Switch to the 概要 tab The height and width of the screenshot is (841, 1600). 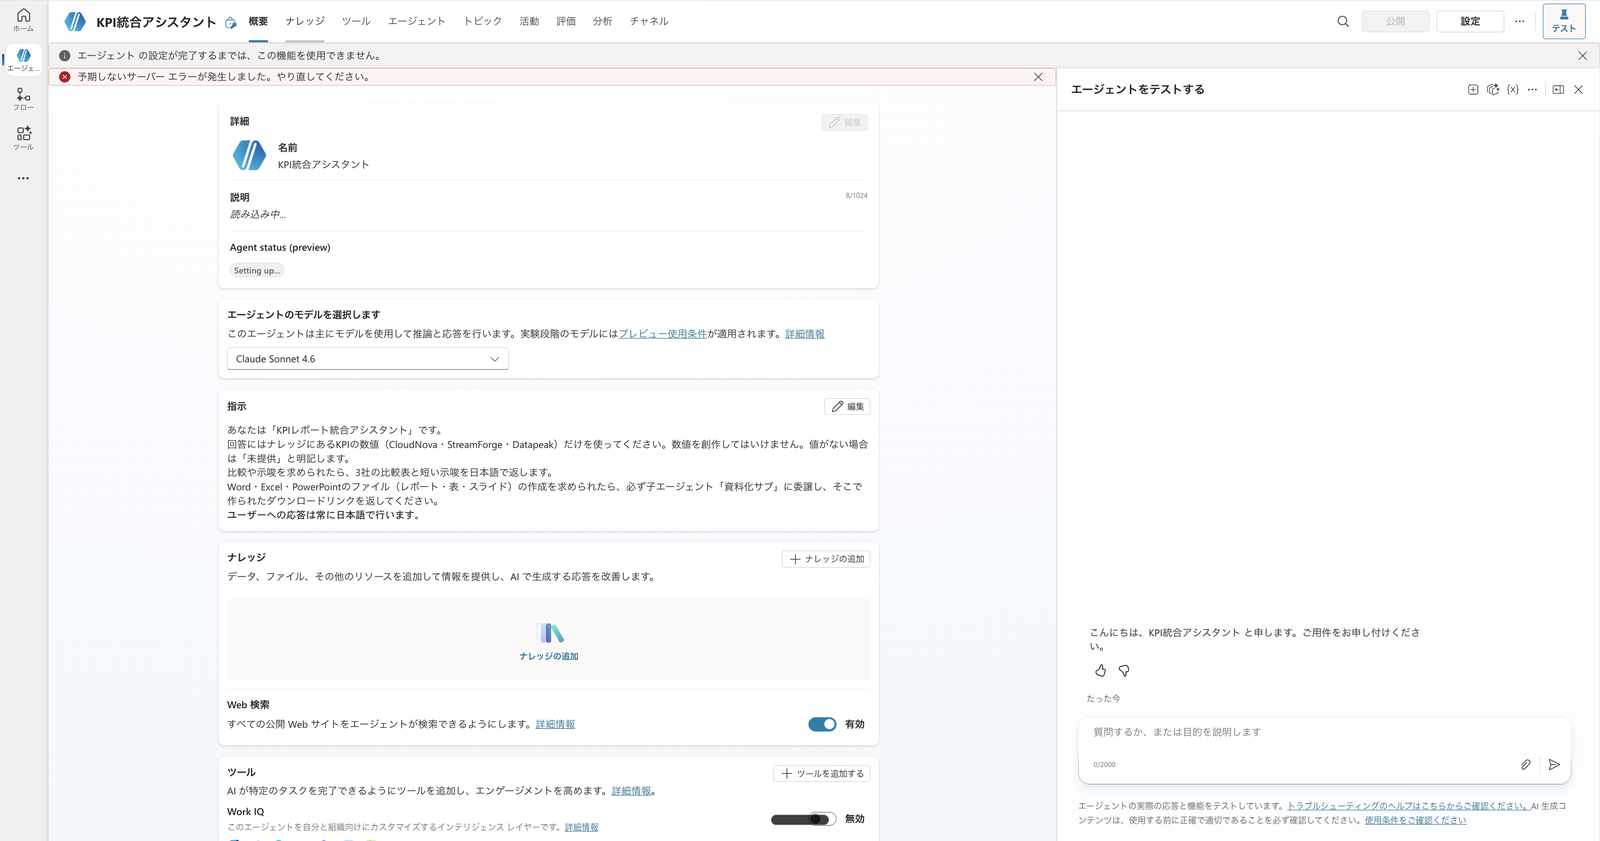tap(258, 21)
